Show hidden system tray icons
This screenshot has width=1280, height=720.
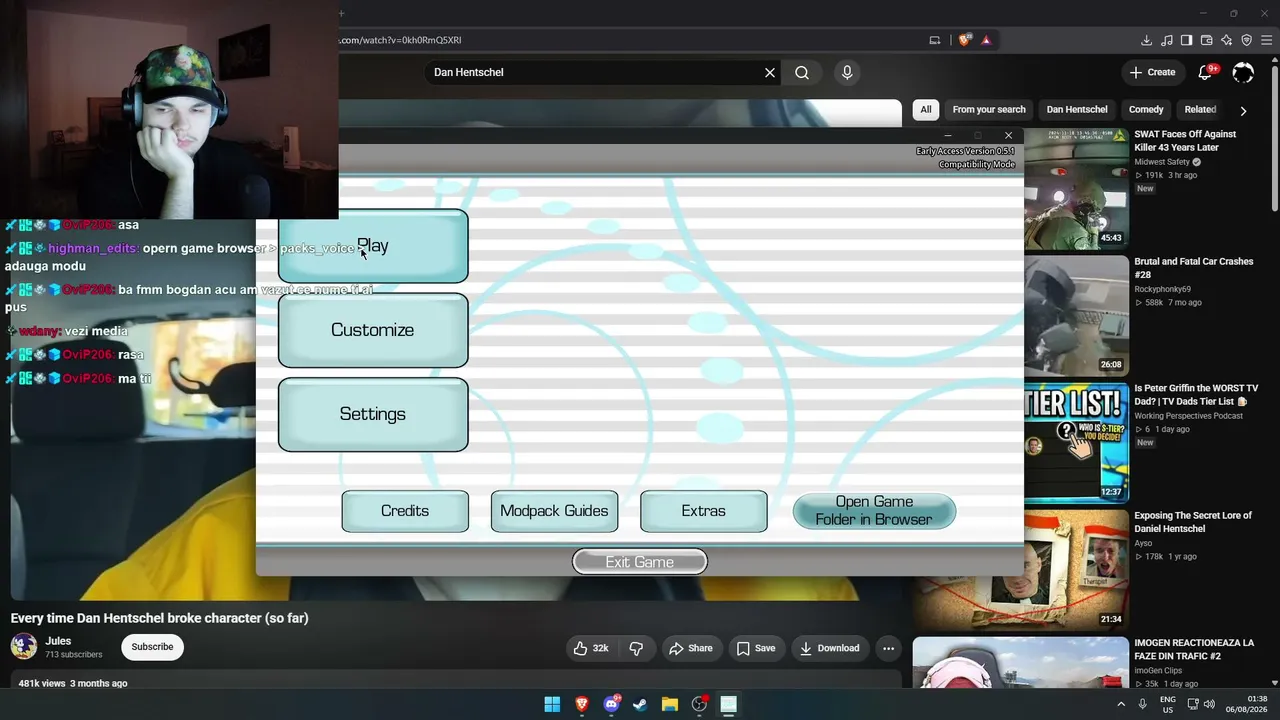click(x=1121, y=704)
